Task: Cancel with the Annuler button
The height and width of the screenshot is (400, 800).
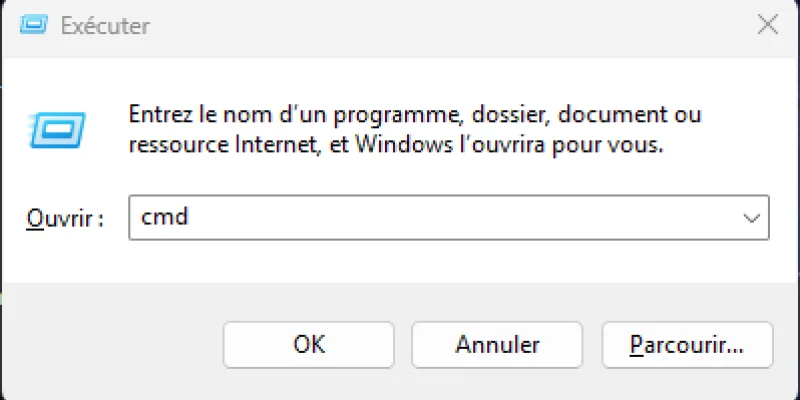Action: click(x=497, y=345)
